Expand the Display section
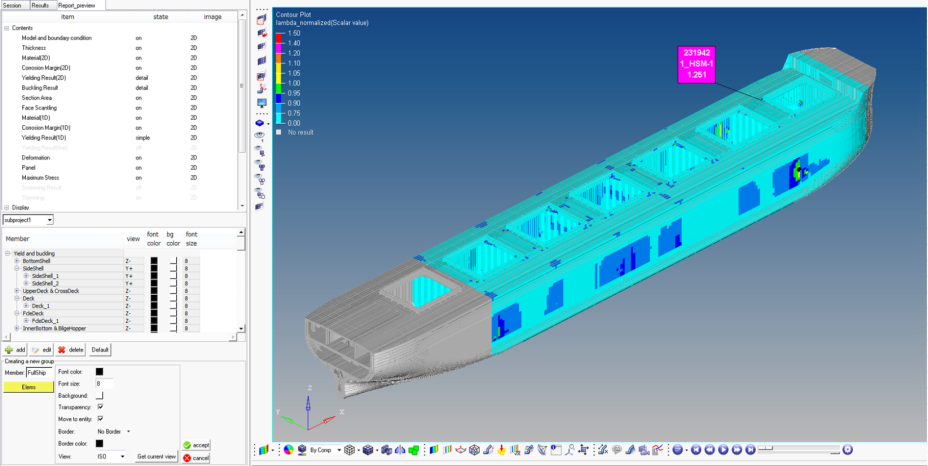This screenshot has width=928, height=466. 7,208
